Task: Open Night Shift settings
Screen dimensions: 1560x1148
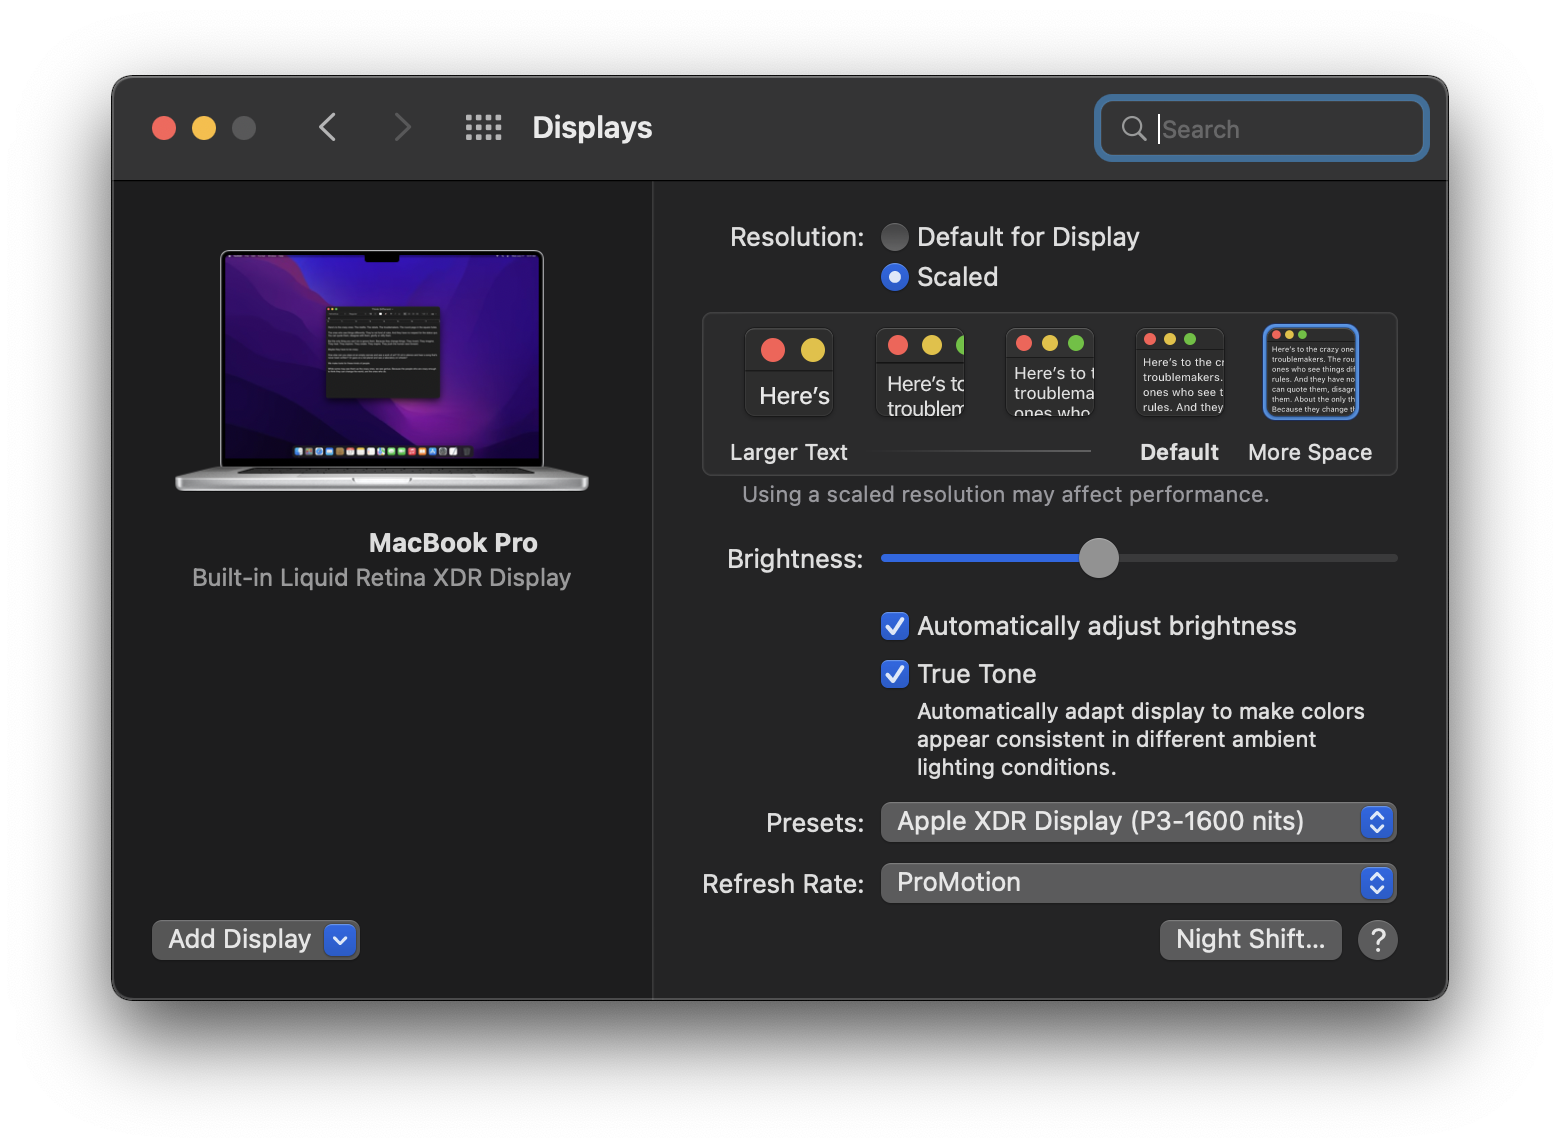Action: [x=1250, y=940]
